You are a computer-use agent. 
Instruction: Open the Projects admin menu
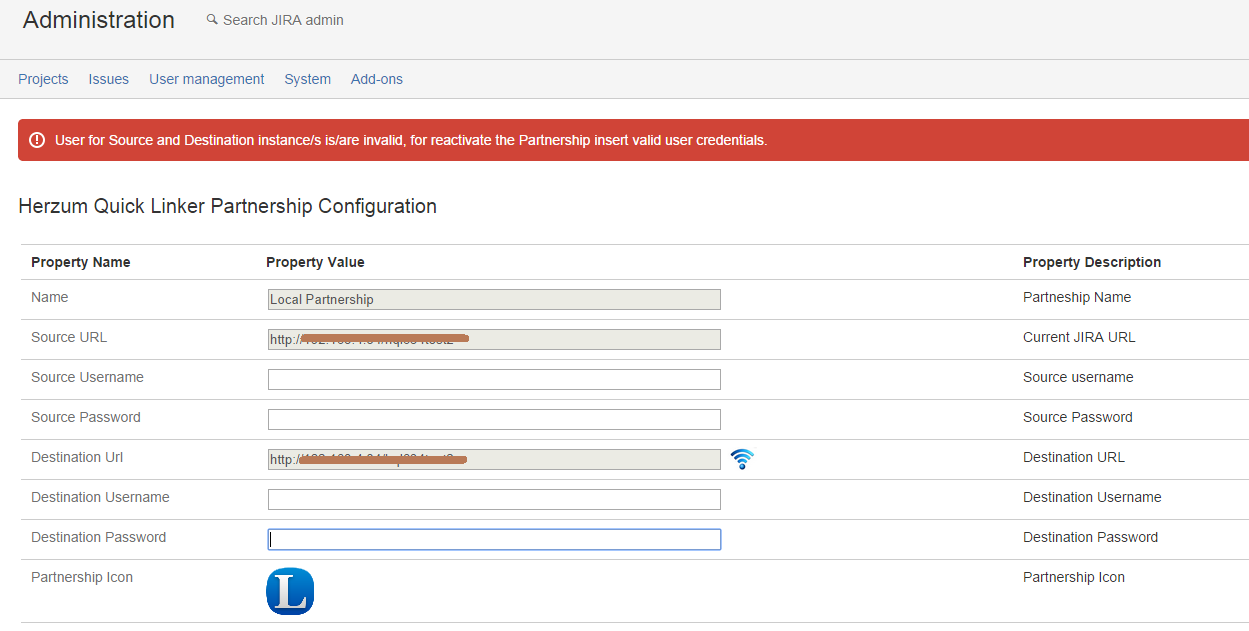coord(43,79)
